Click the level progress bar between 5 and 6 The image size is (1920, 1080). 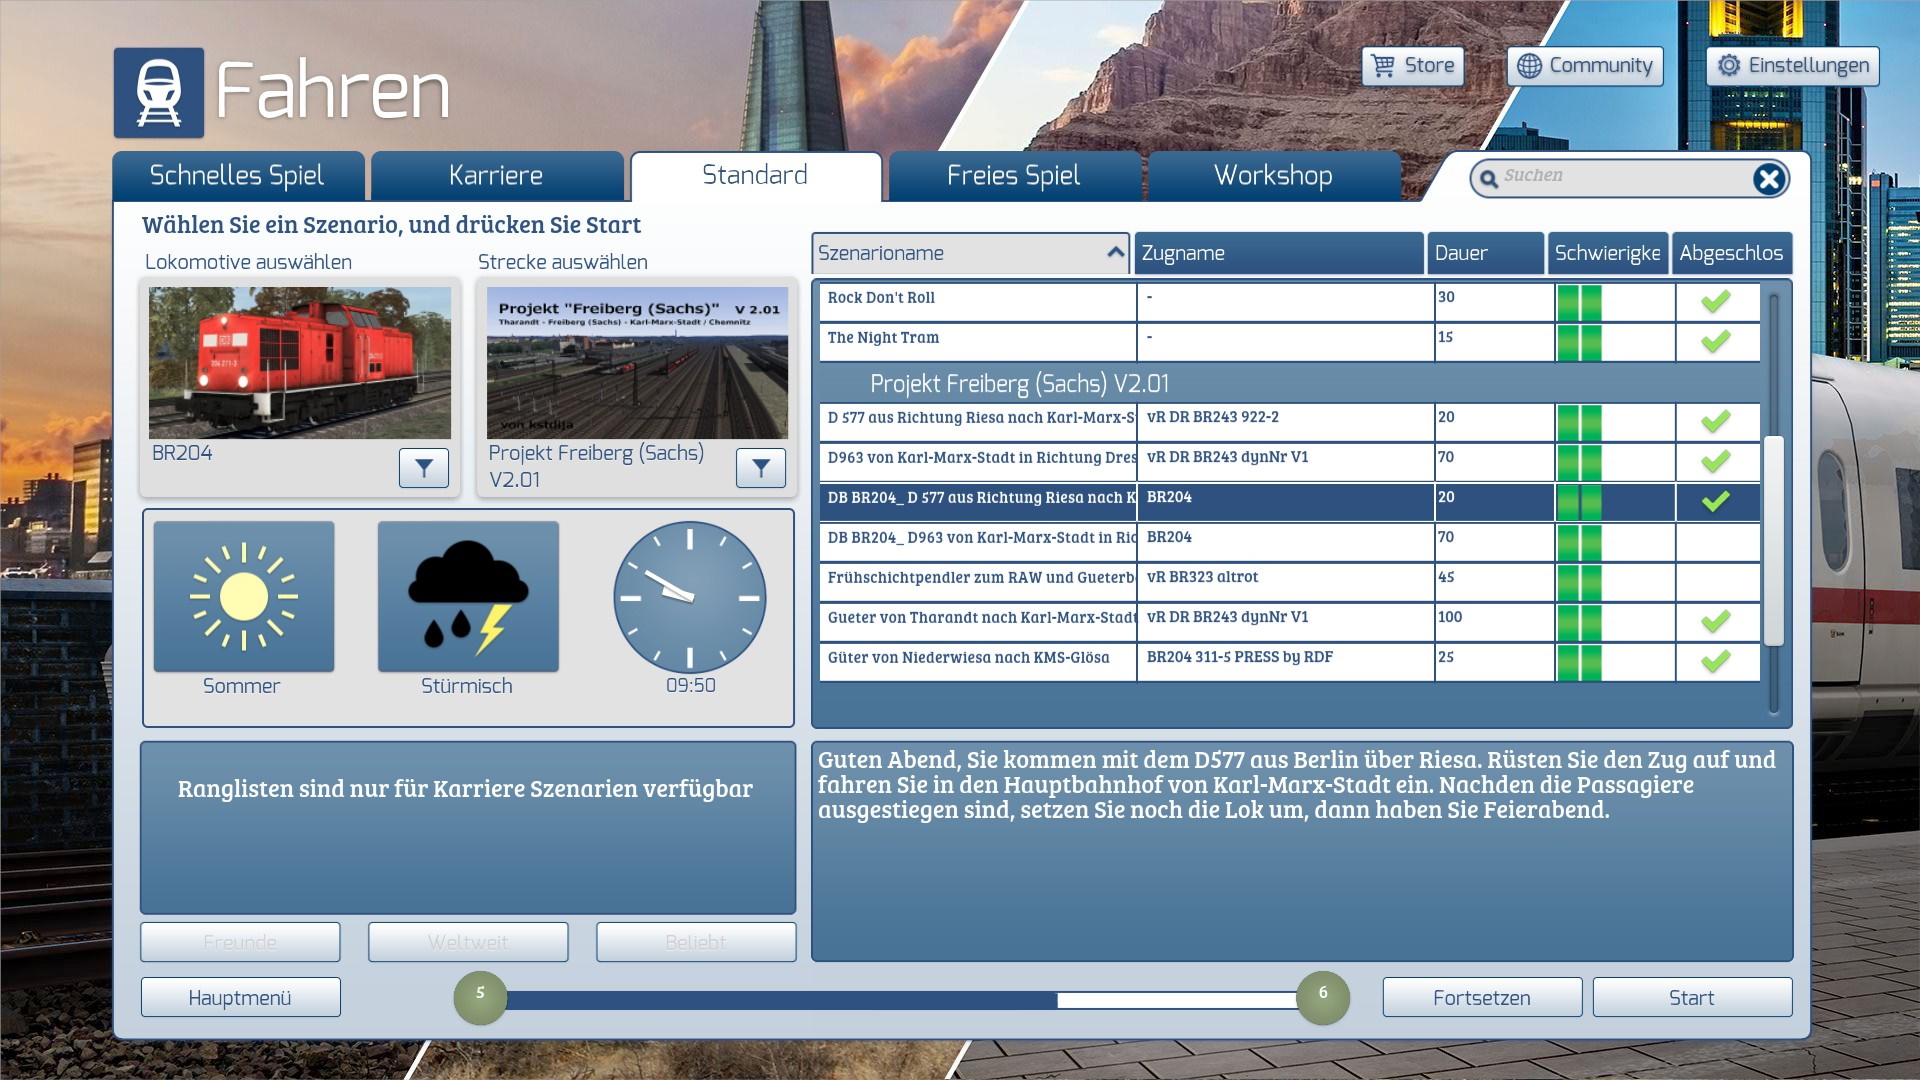900,999
